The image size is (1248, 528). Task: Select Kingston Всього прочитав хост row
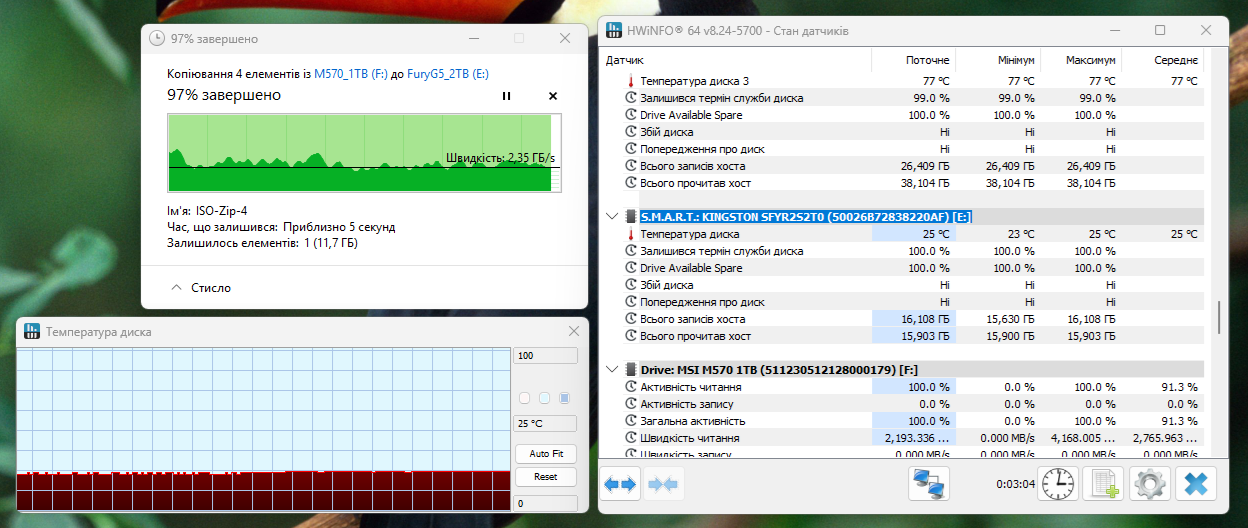pyautogui.click(x=901, y=336)
